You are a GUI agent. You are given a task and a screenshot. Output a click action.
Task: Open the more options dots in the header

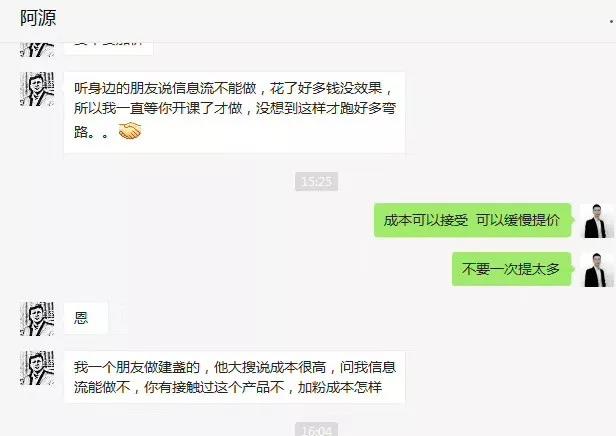point(612,21)
